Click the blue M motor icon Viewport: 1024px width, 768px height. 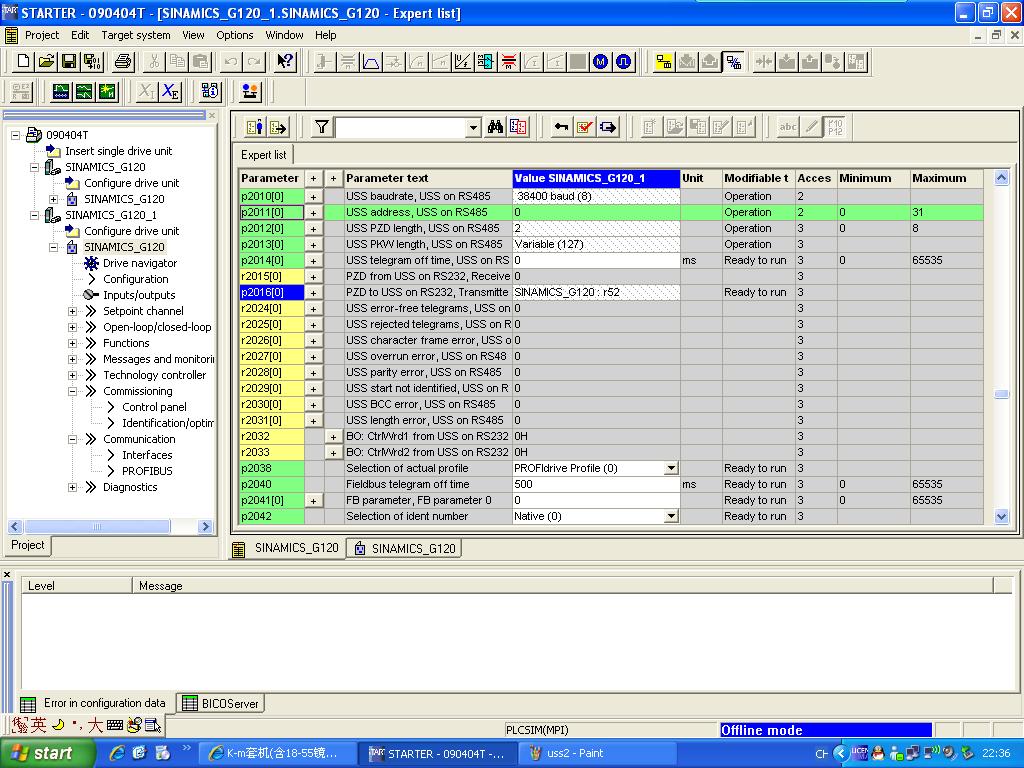(x=600, y=62)
